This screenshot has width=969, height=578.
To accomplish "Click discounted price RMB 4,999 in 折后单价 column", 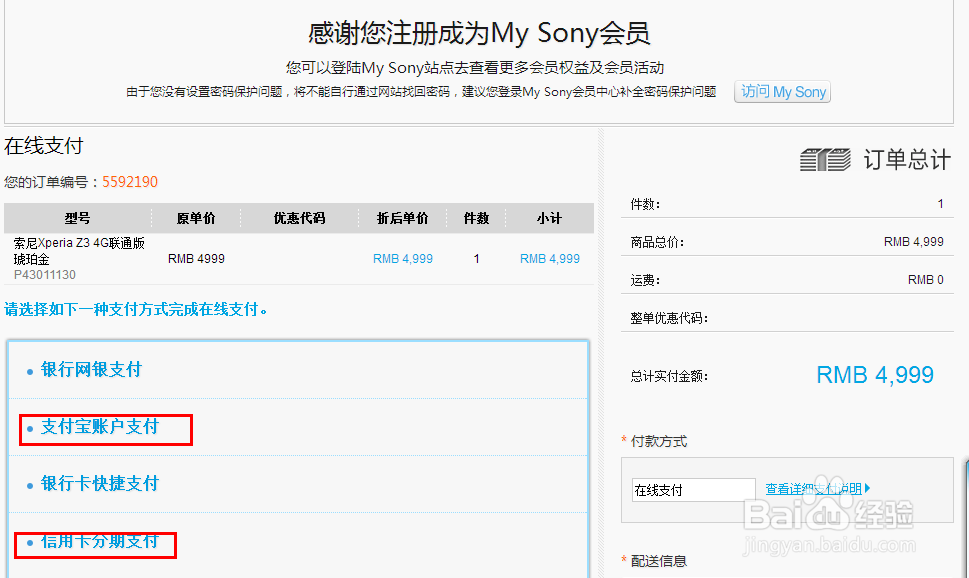I will pyautogui.click(x=403, y=258).
